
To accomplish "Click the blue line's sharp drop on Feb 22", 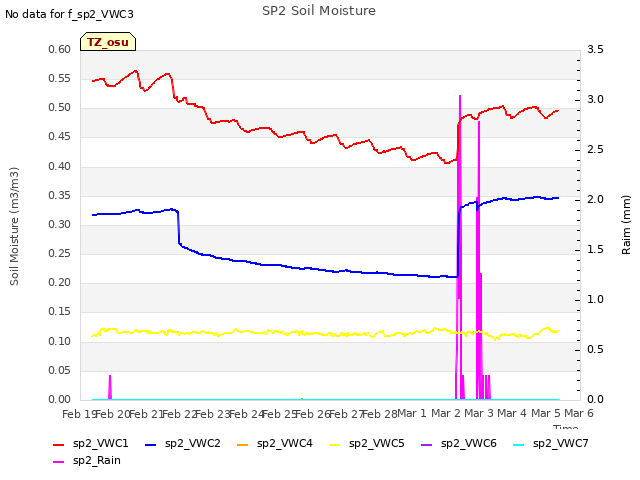I will (x=179, y=227).
